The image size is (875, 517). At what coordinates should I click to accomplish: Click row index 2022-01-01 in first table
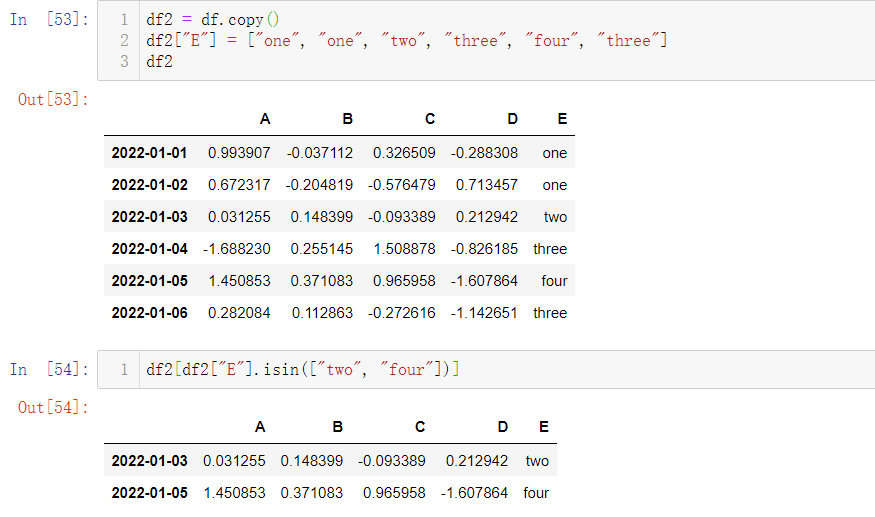click(150, 153)
